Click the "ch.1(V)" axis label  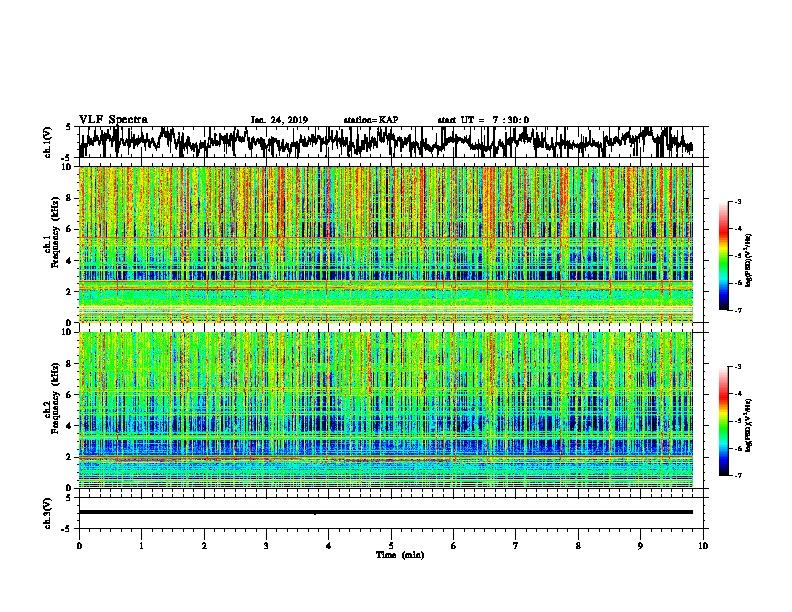pos(47,142)
